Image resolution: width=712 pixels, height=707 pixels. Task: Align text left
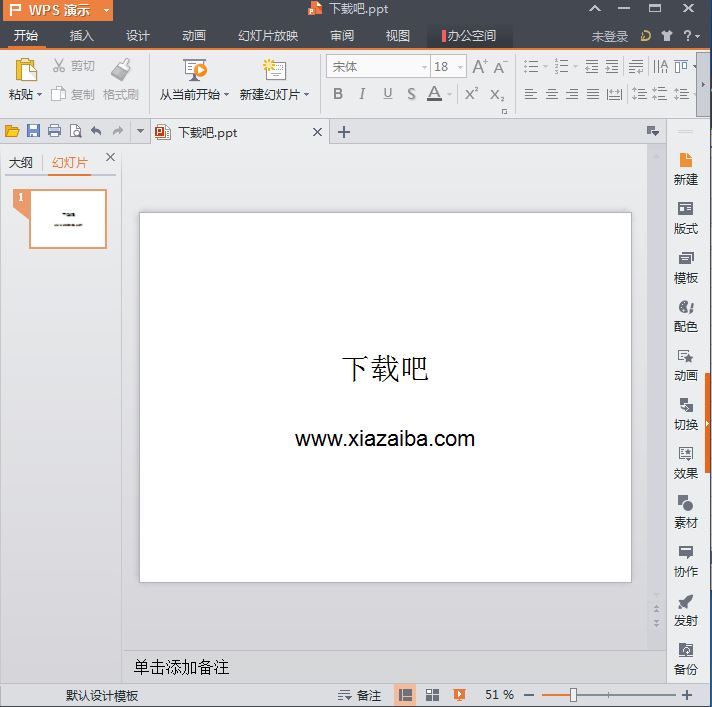531,94
